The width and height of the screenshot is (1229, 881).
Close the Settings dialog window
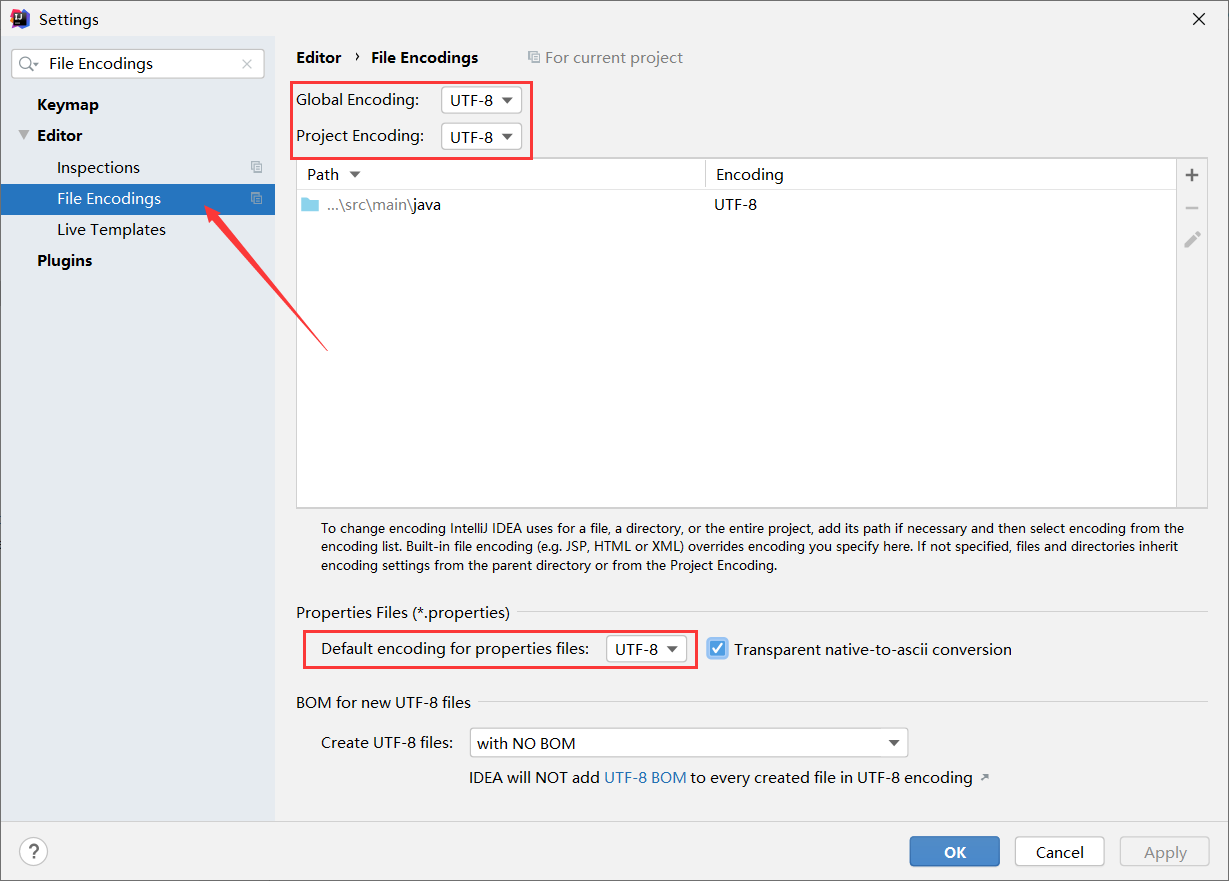tap(1199, 19)
